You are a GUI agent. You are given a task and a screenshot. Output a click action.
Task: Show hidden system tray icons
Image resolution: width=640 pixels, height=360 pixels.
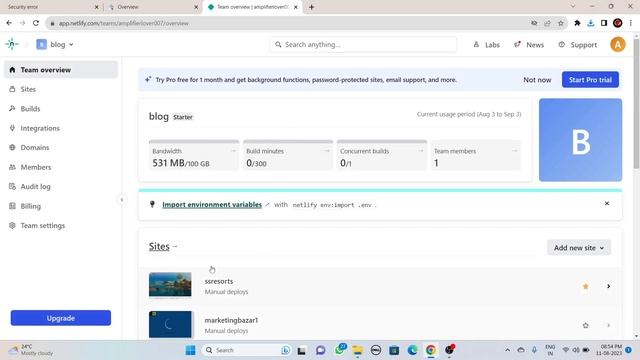(507, 350)
